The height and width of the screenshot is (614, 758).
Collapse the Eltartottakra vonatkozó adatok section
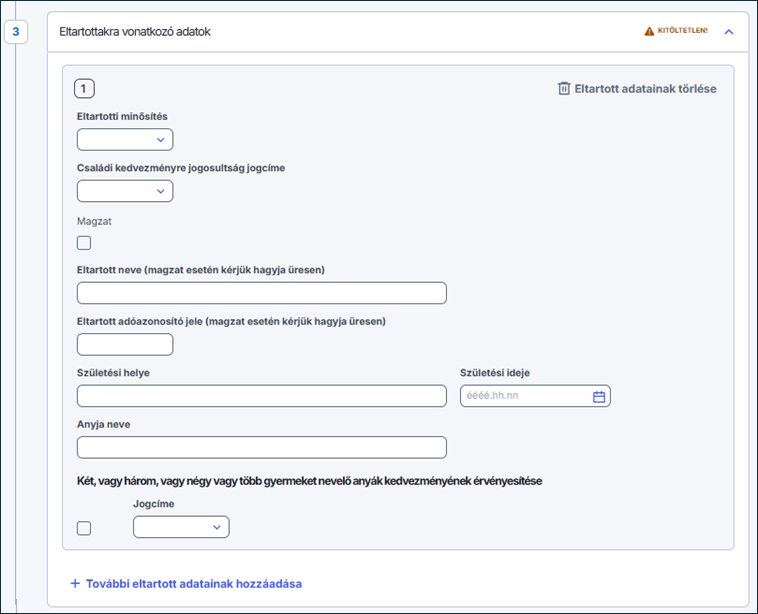[x=729, y=32]
